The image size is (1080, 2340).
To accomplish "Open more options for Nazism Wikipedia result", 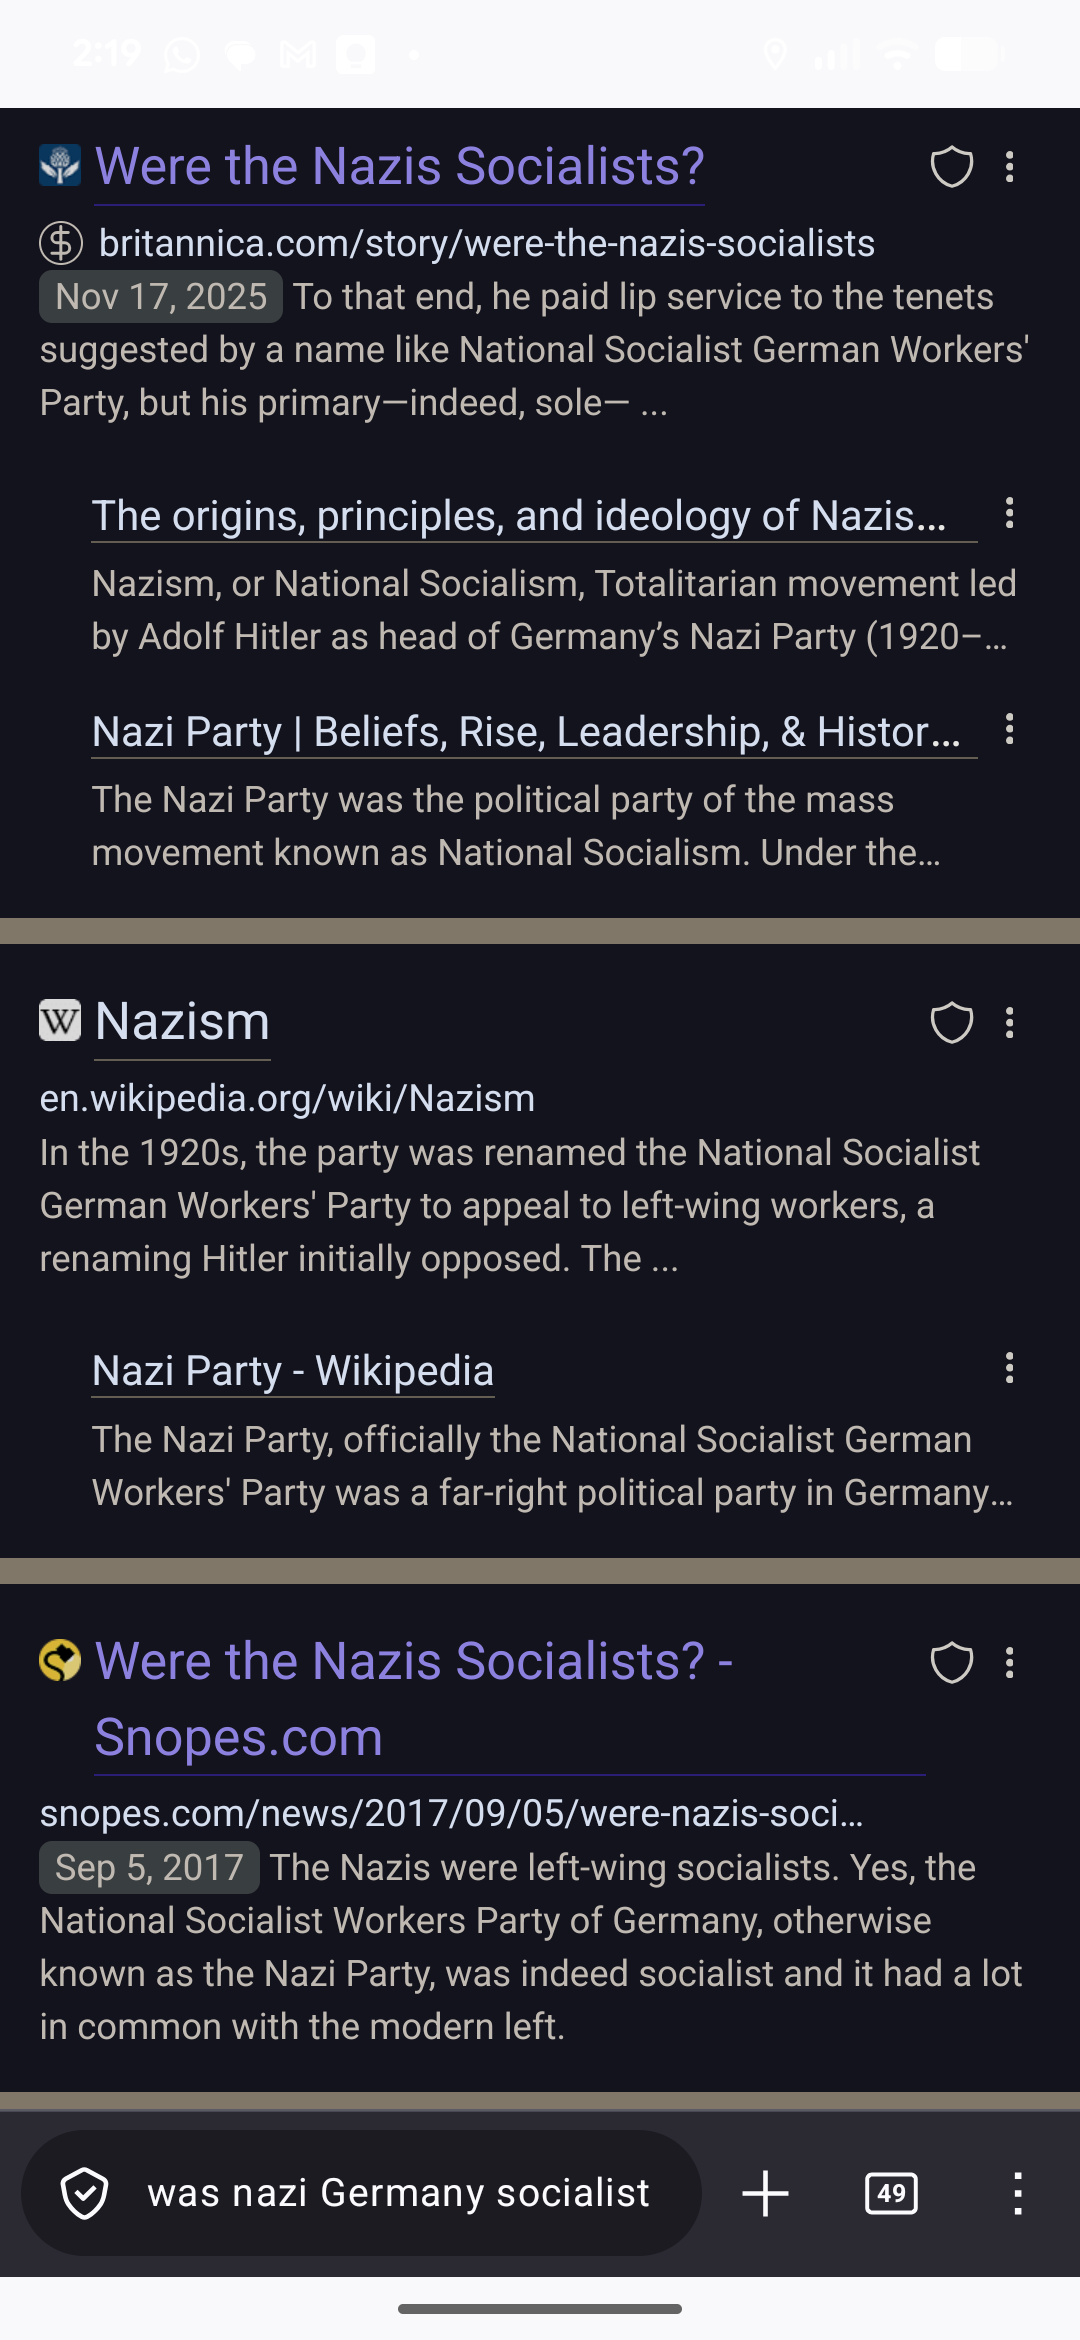I will click(1010, 1023).
